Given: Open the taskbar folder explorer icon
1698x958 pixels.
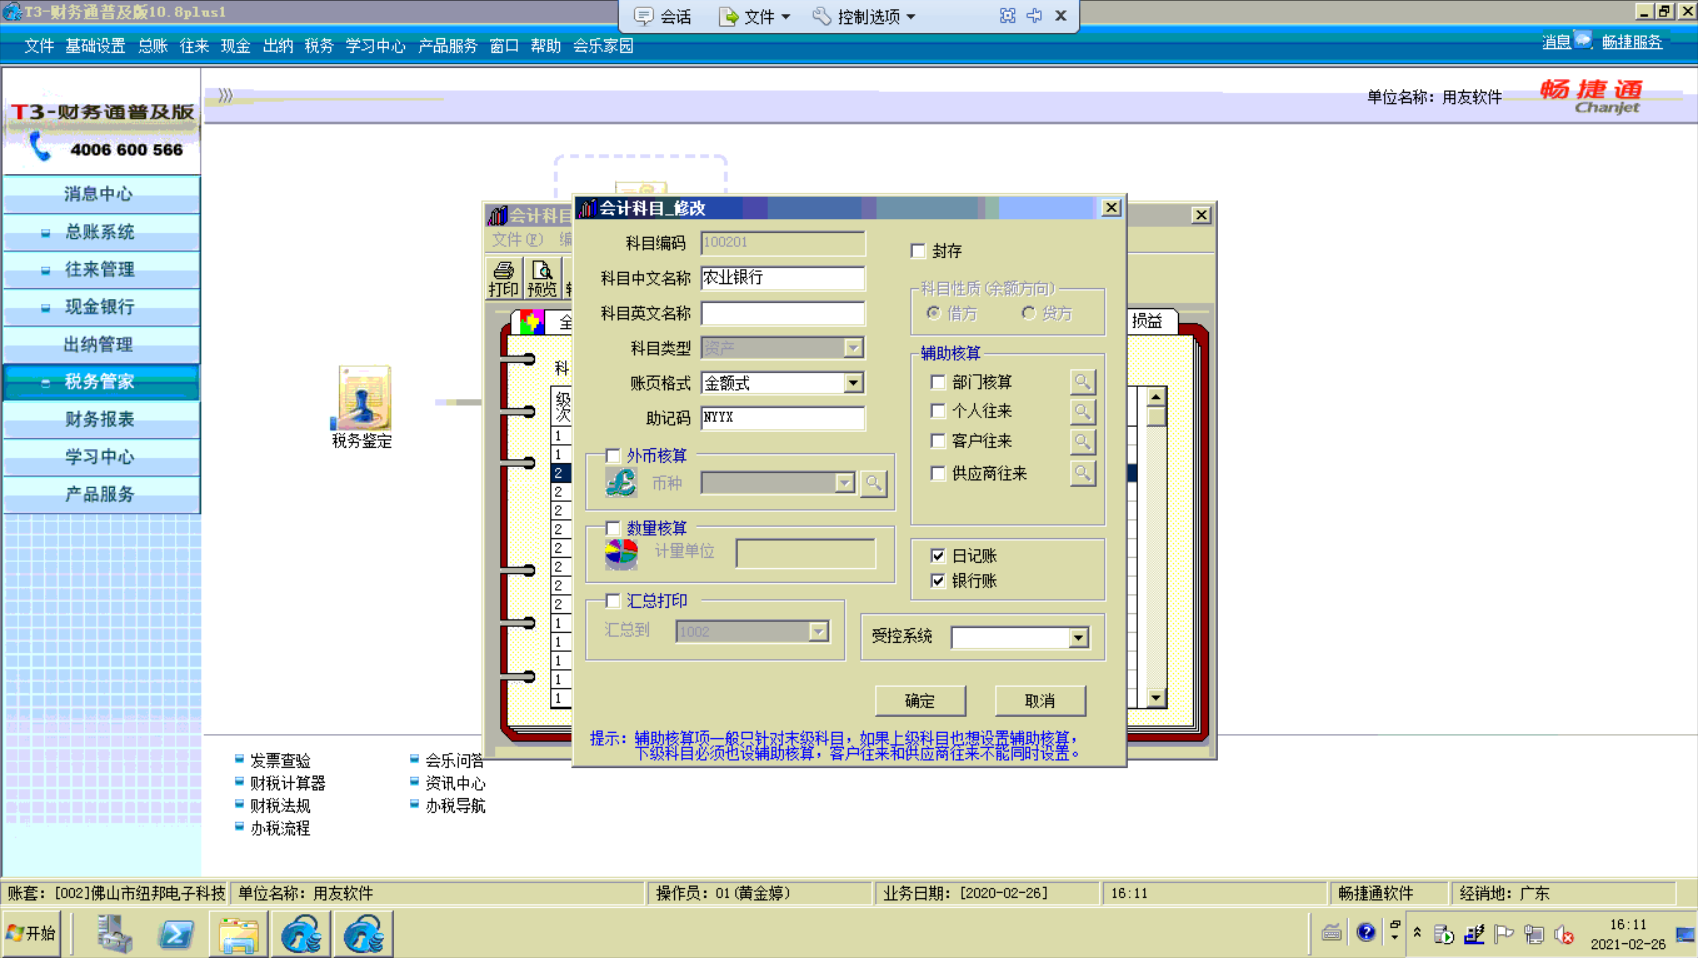Looking at the screenshot, I should pyautogui.click(x=238, y=935).
